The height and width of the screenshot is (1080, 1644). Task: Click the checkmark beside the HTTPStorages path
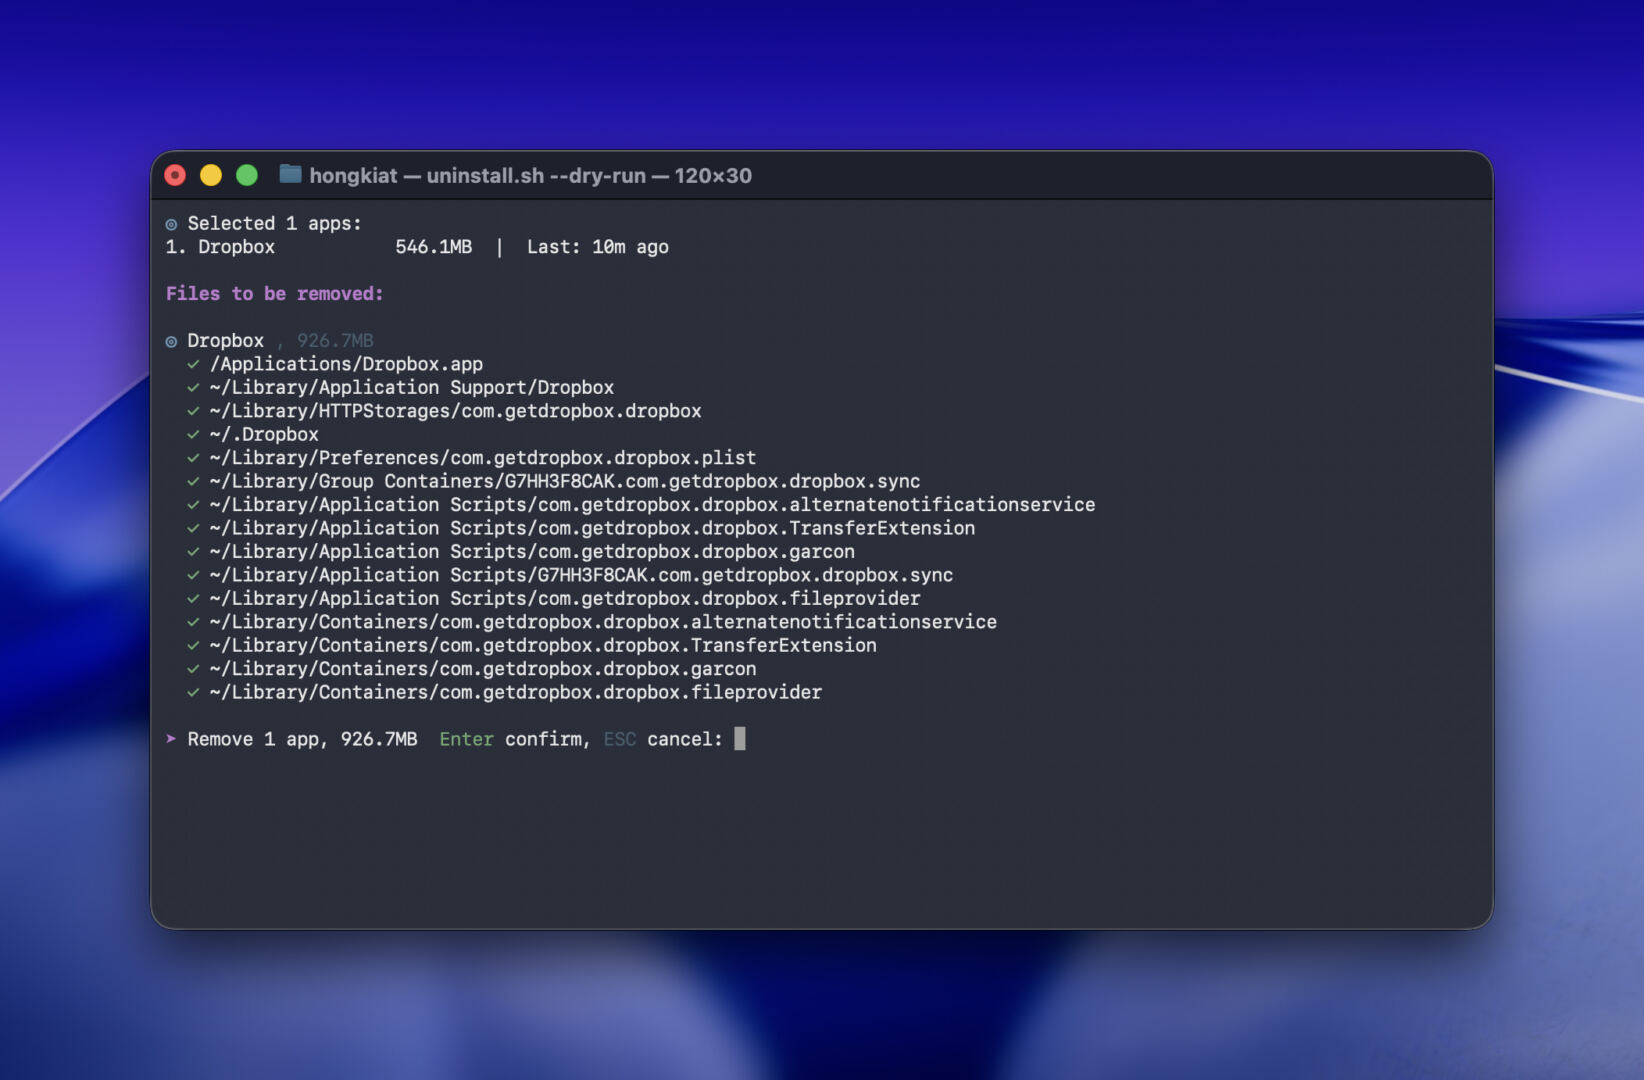193,411
